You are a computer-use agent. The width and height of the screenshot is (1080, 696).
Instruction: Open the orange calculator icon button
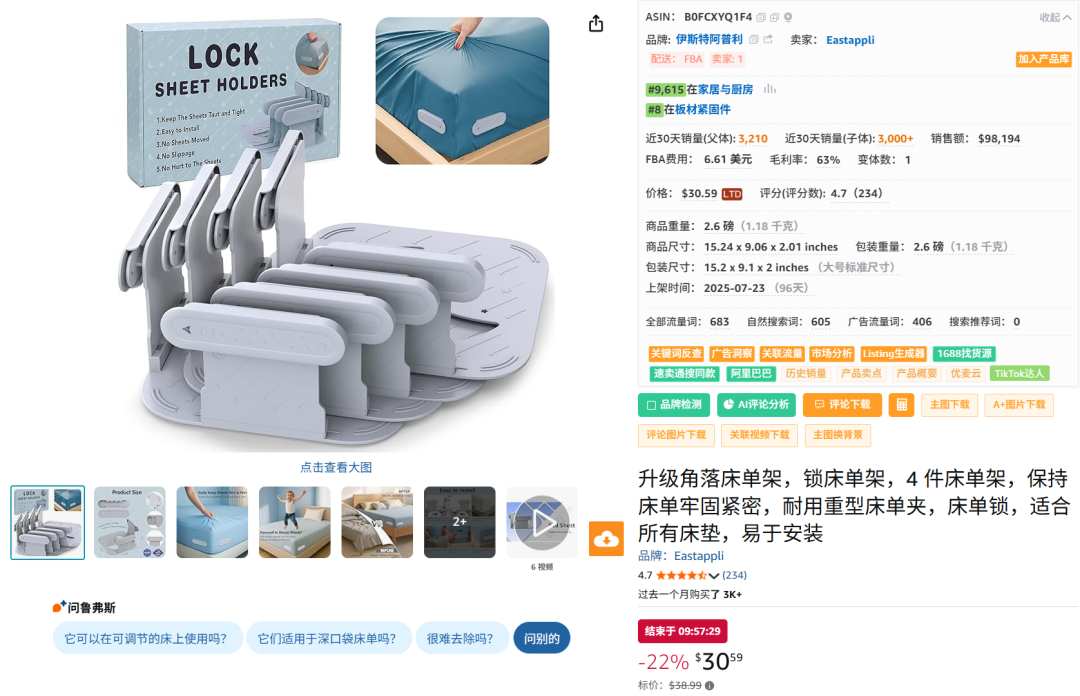901,405
